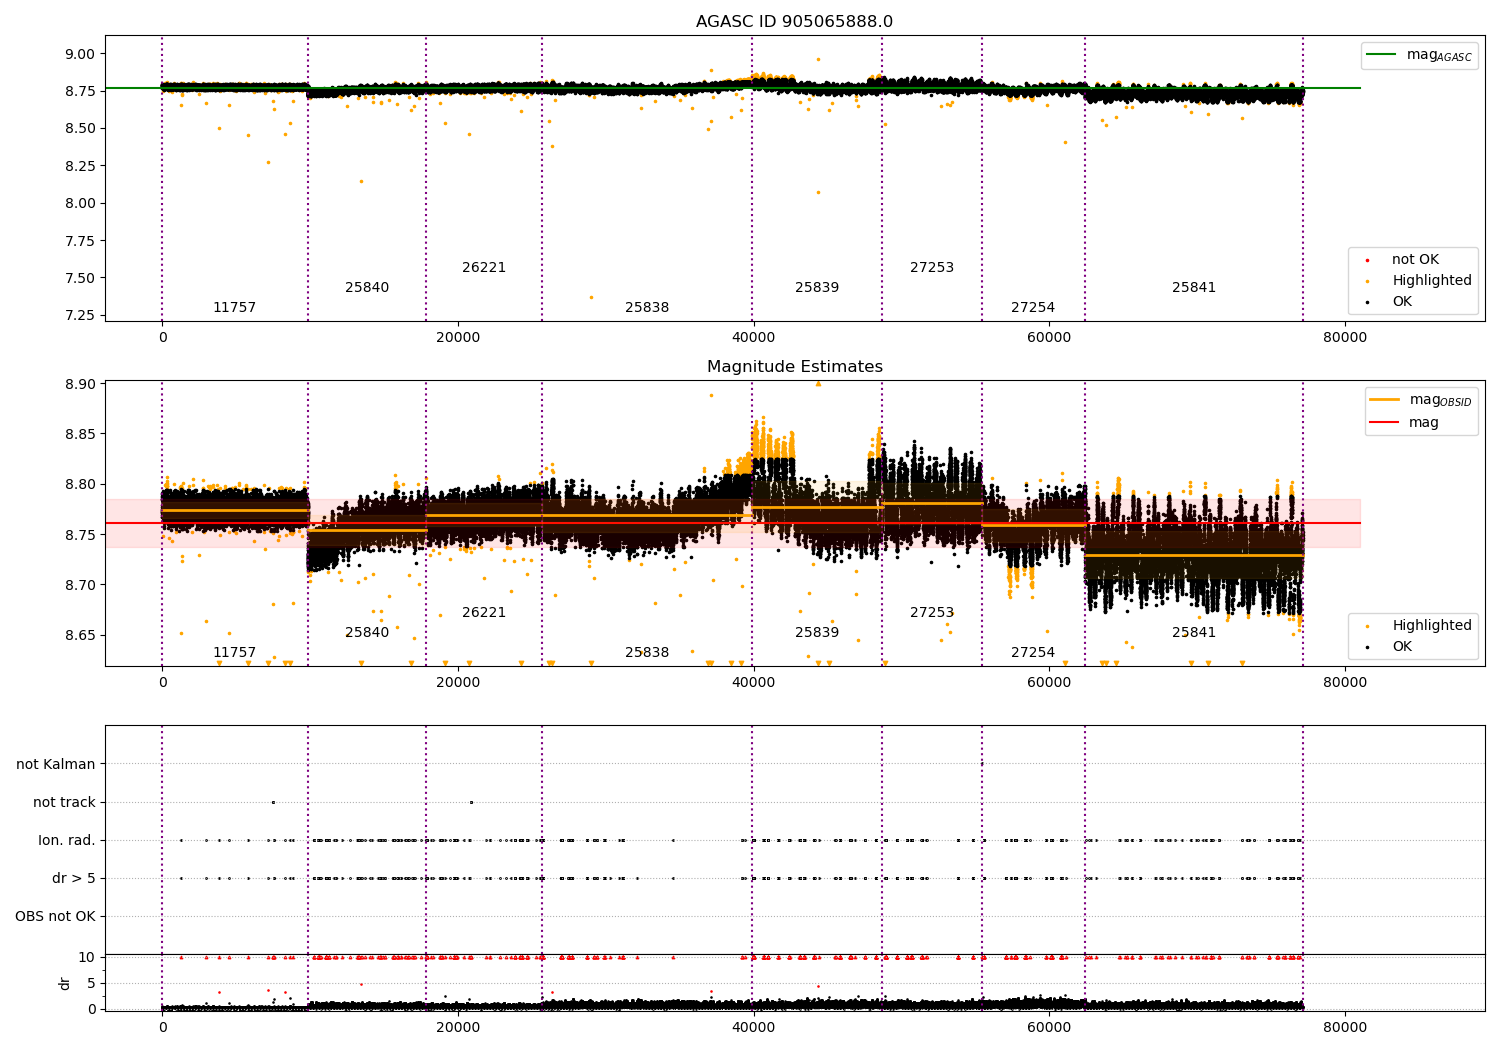Screen dimensions: 1500x1050
Task: Click y-axis tick 8.65 on middle plot
Action: [x=79, y=636]
